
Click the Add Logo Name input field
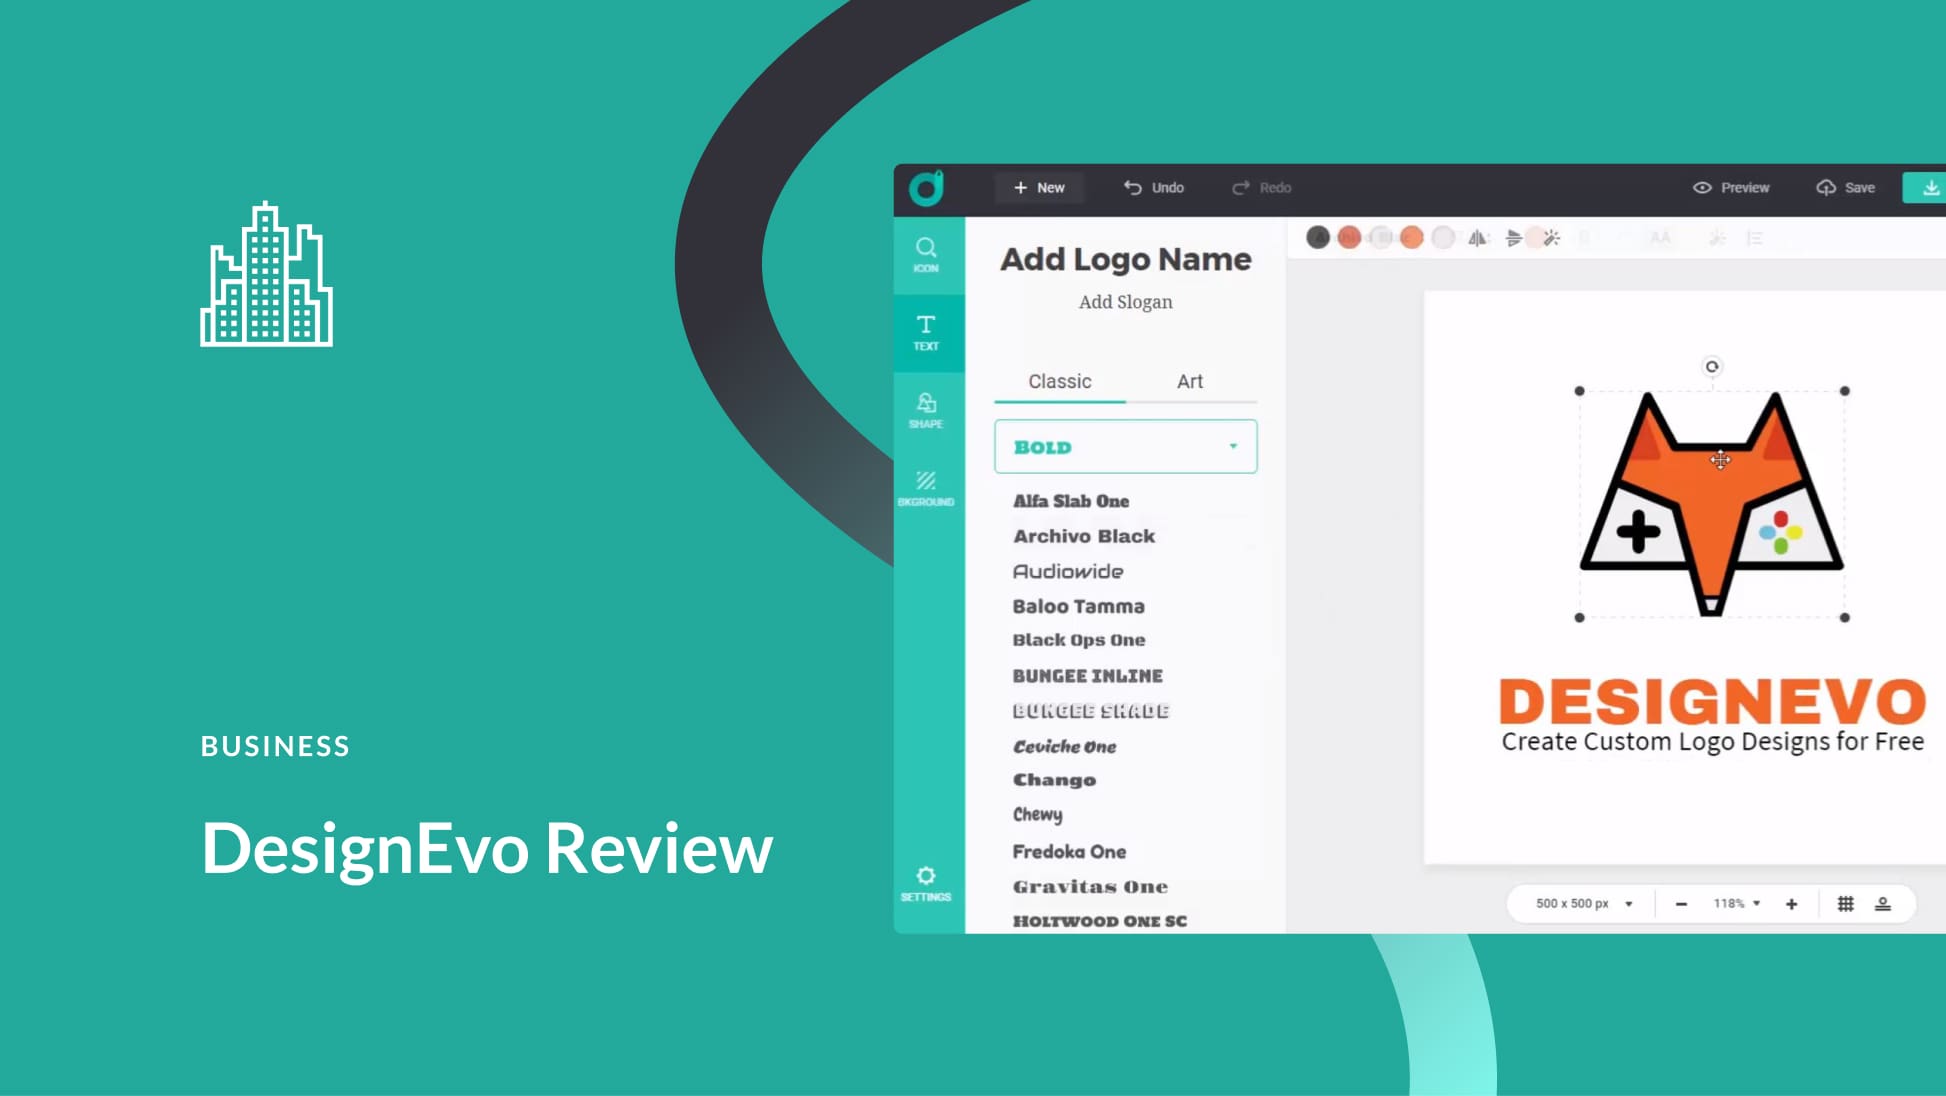(x=1124, y=258)
